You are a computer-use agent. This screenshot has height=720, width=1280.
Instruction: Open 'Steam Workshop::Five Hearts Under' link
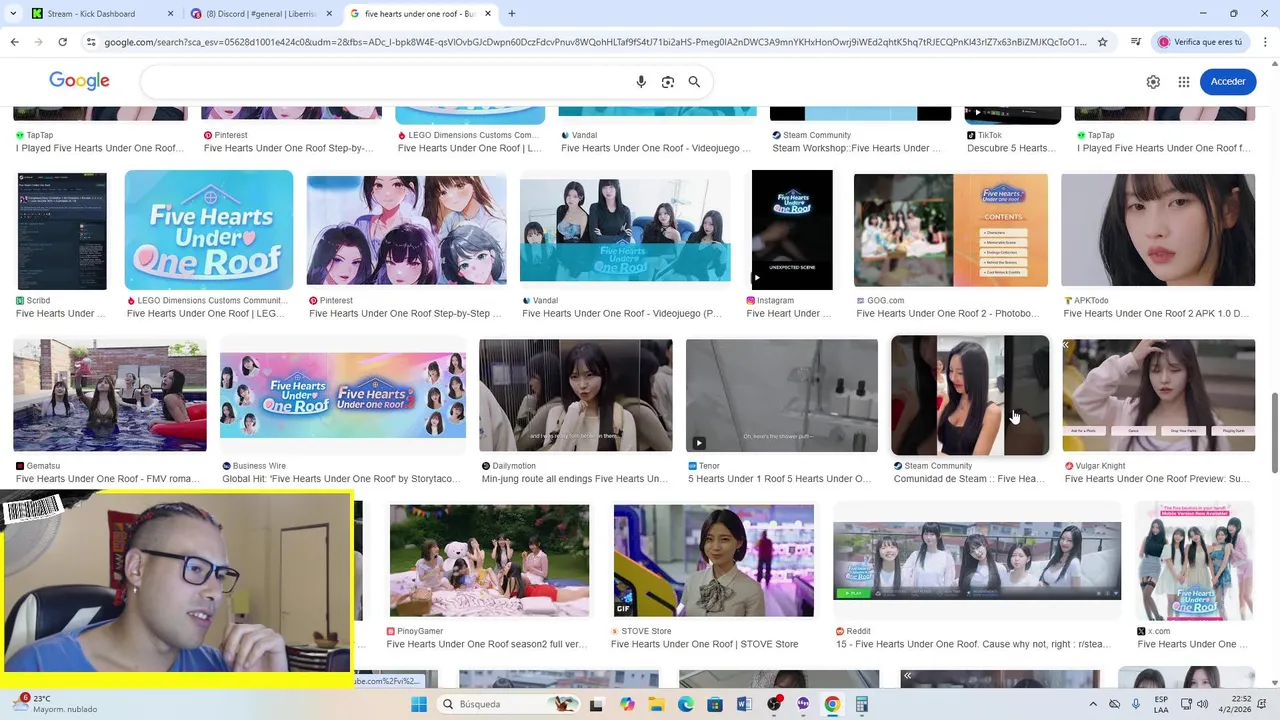pos(856,148)
